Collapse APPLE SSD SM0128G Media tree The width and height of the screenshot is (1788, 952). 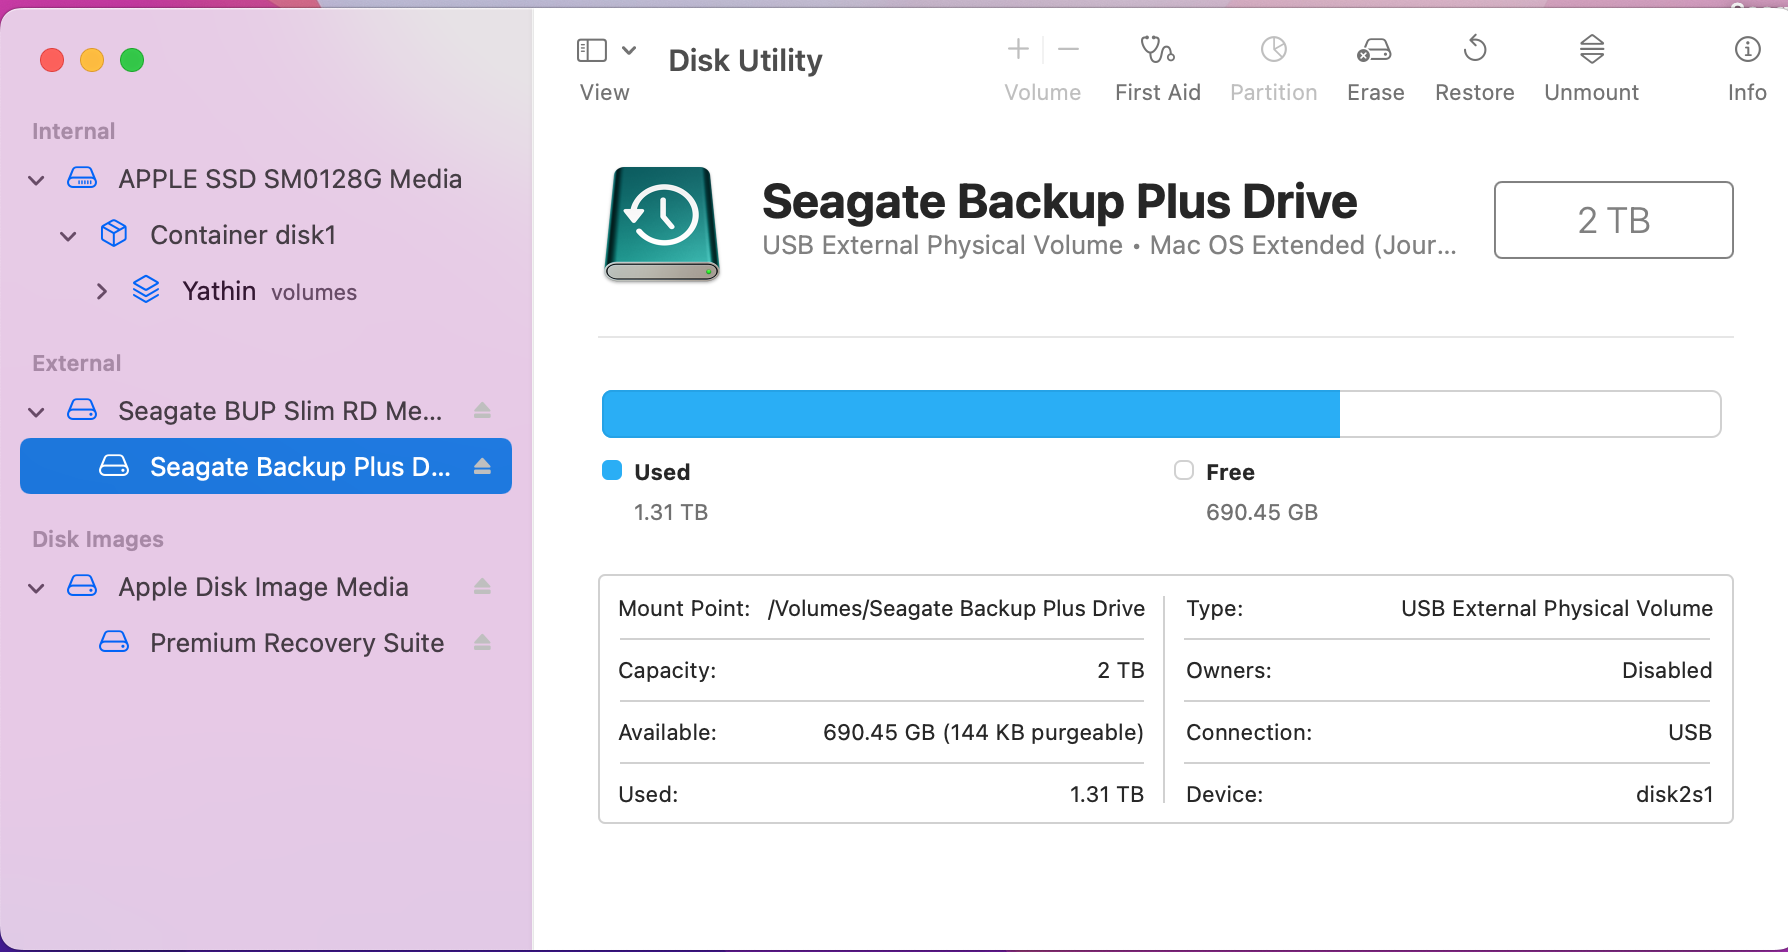pos(37,180)
